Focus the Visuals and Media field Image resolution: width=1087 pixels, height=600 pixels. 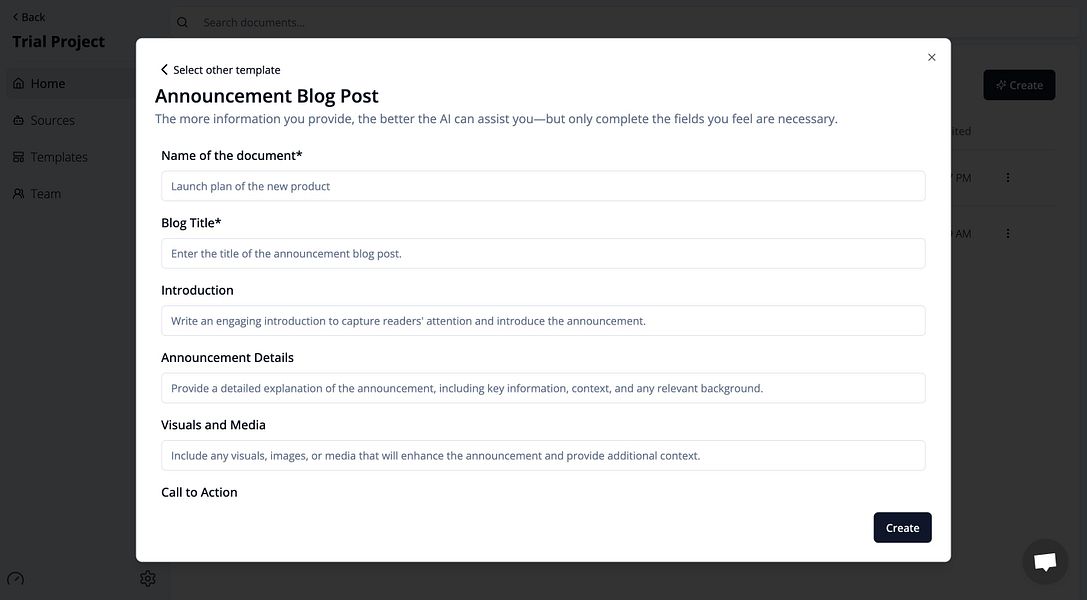point(543,455)
